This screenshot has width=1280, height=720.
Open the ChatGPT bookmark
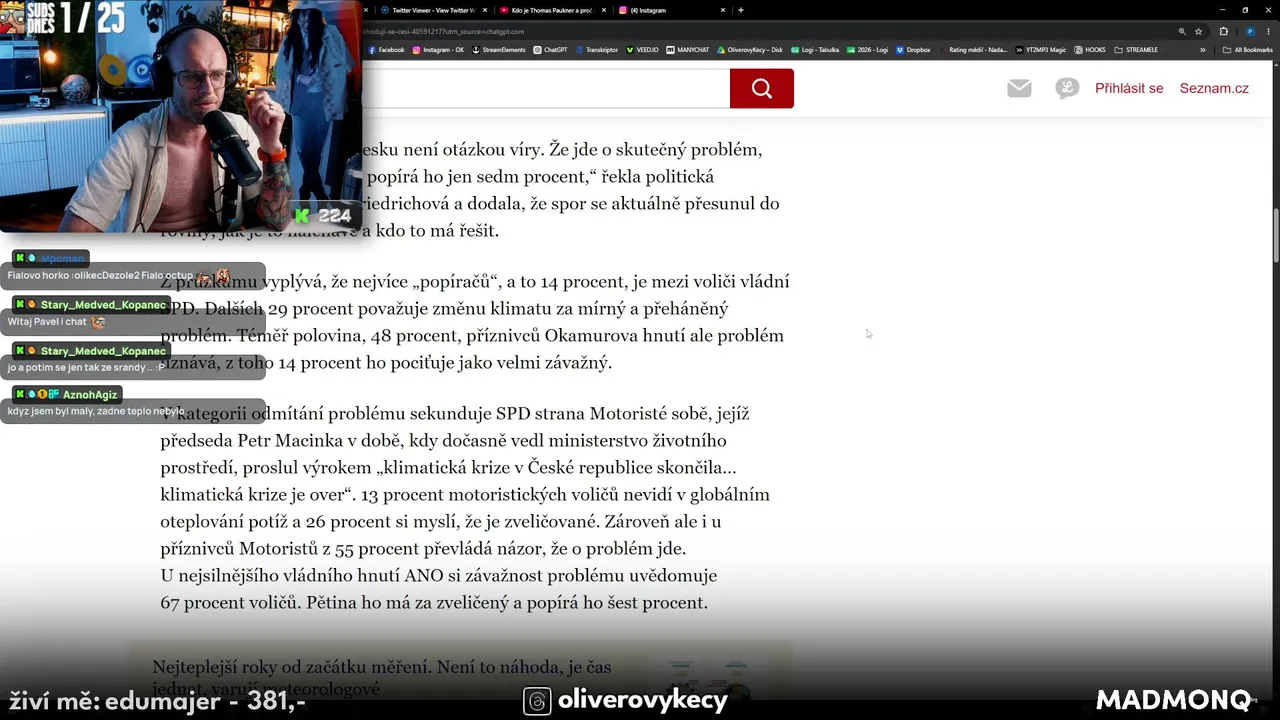[x=550, y=50]
